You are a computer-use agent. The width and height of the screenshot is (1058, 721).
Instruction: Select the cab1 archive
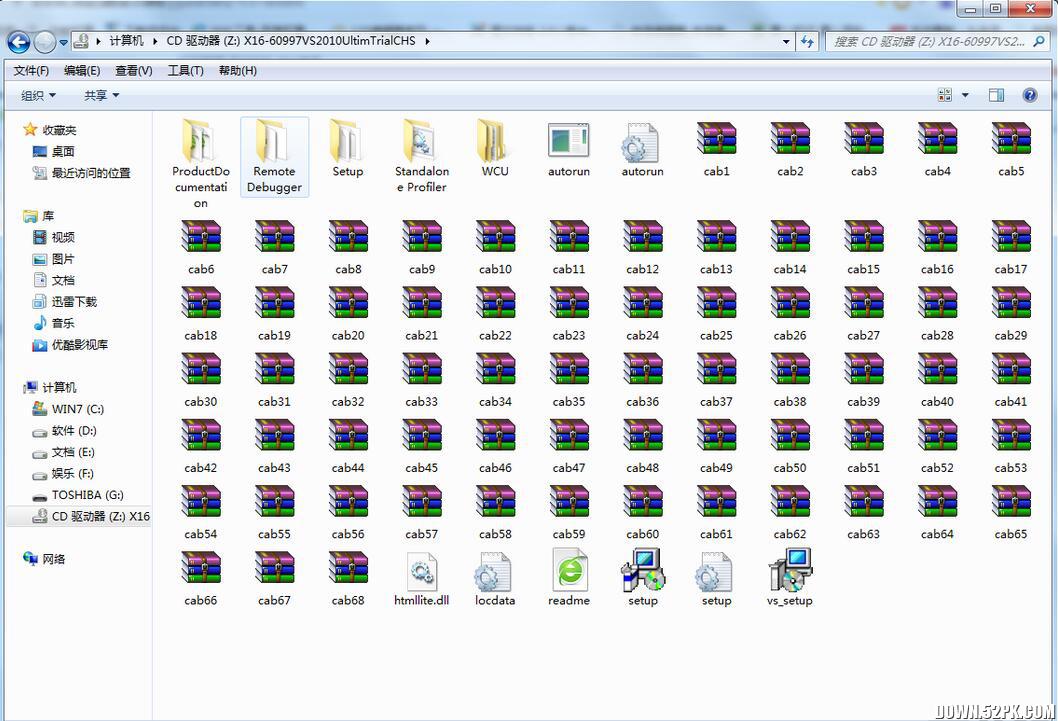click(716, 150)
